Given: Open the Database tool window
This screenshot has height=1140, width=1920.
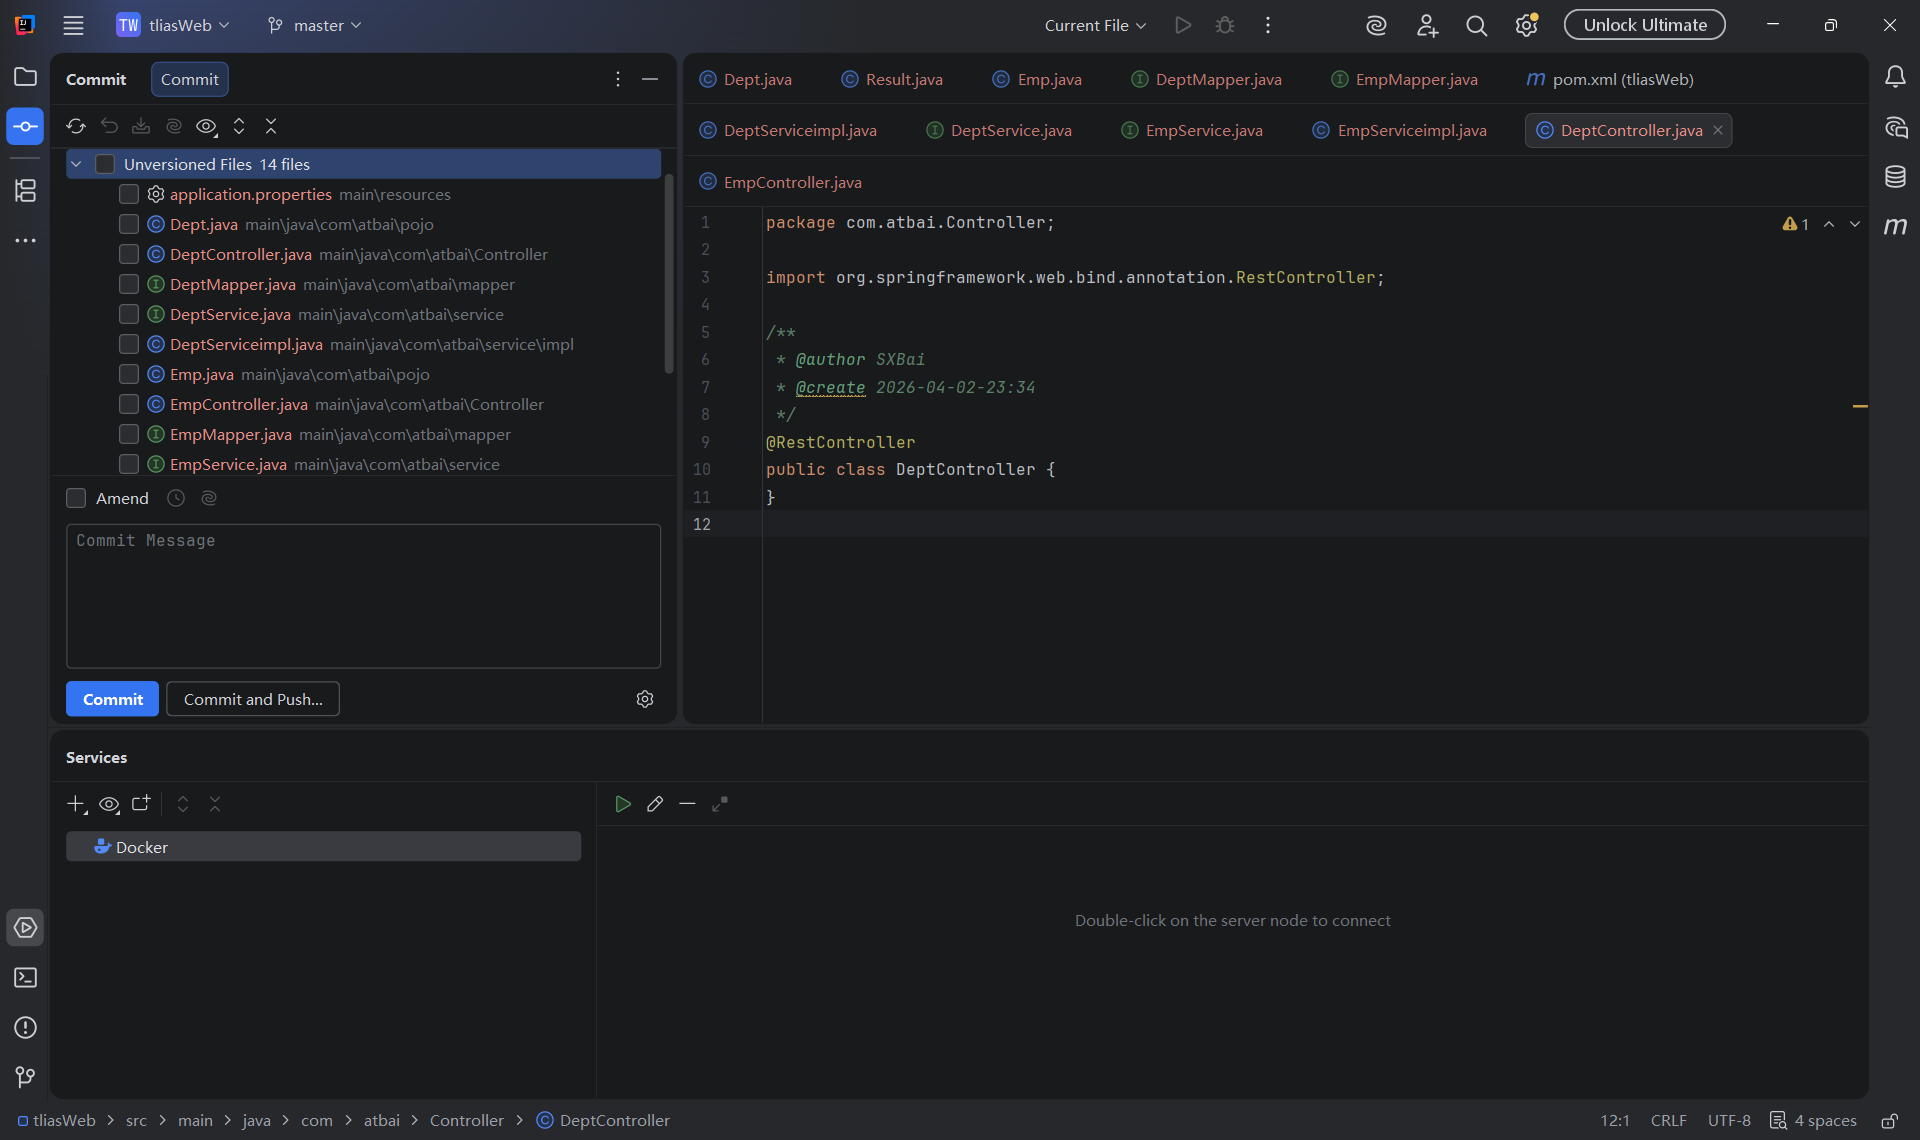Looking at the screenshot, I should 1895,177.
